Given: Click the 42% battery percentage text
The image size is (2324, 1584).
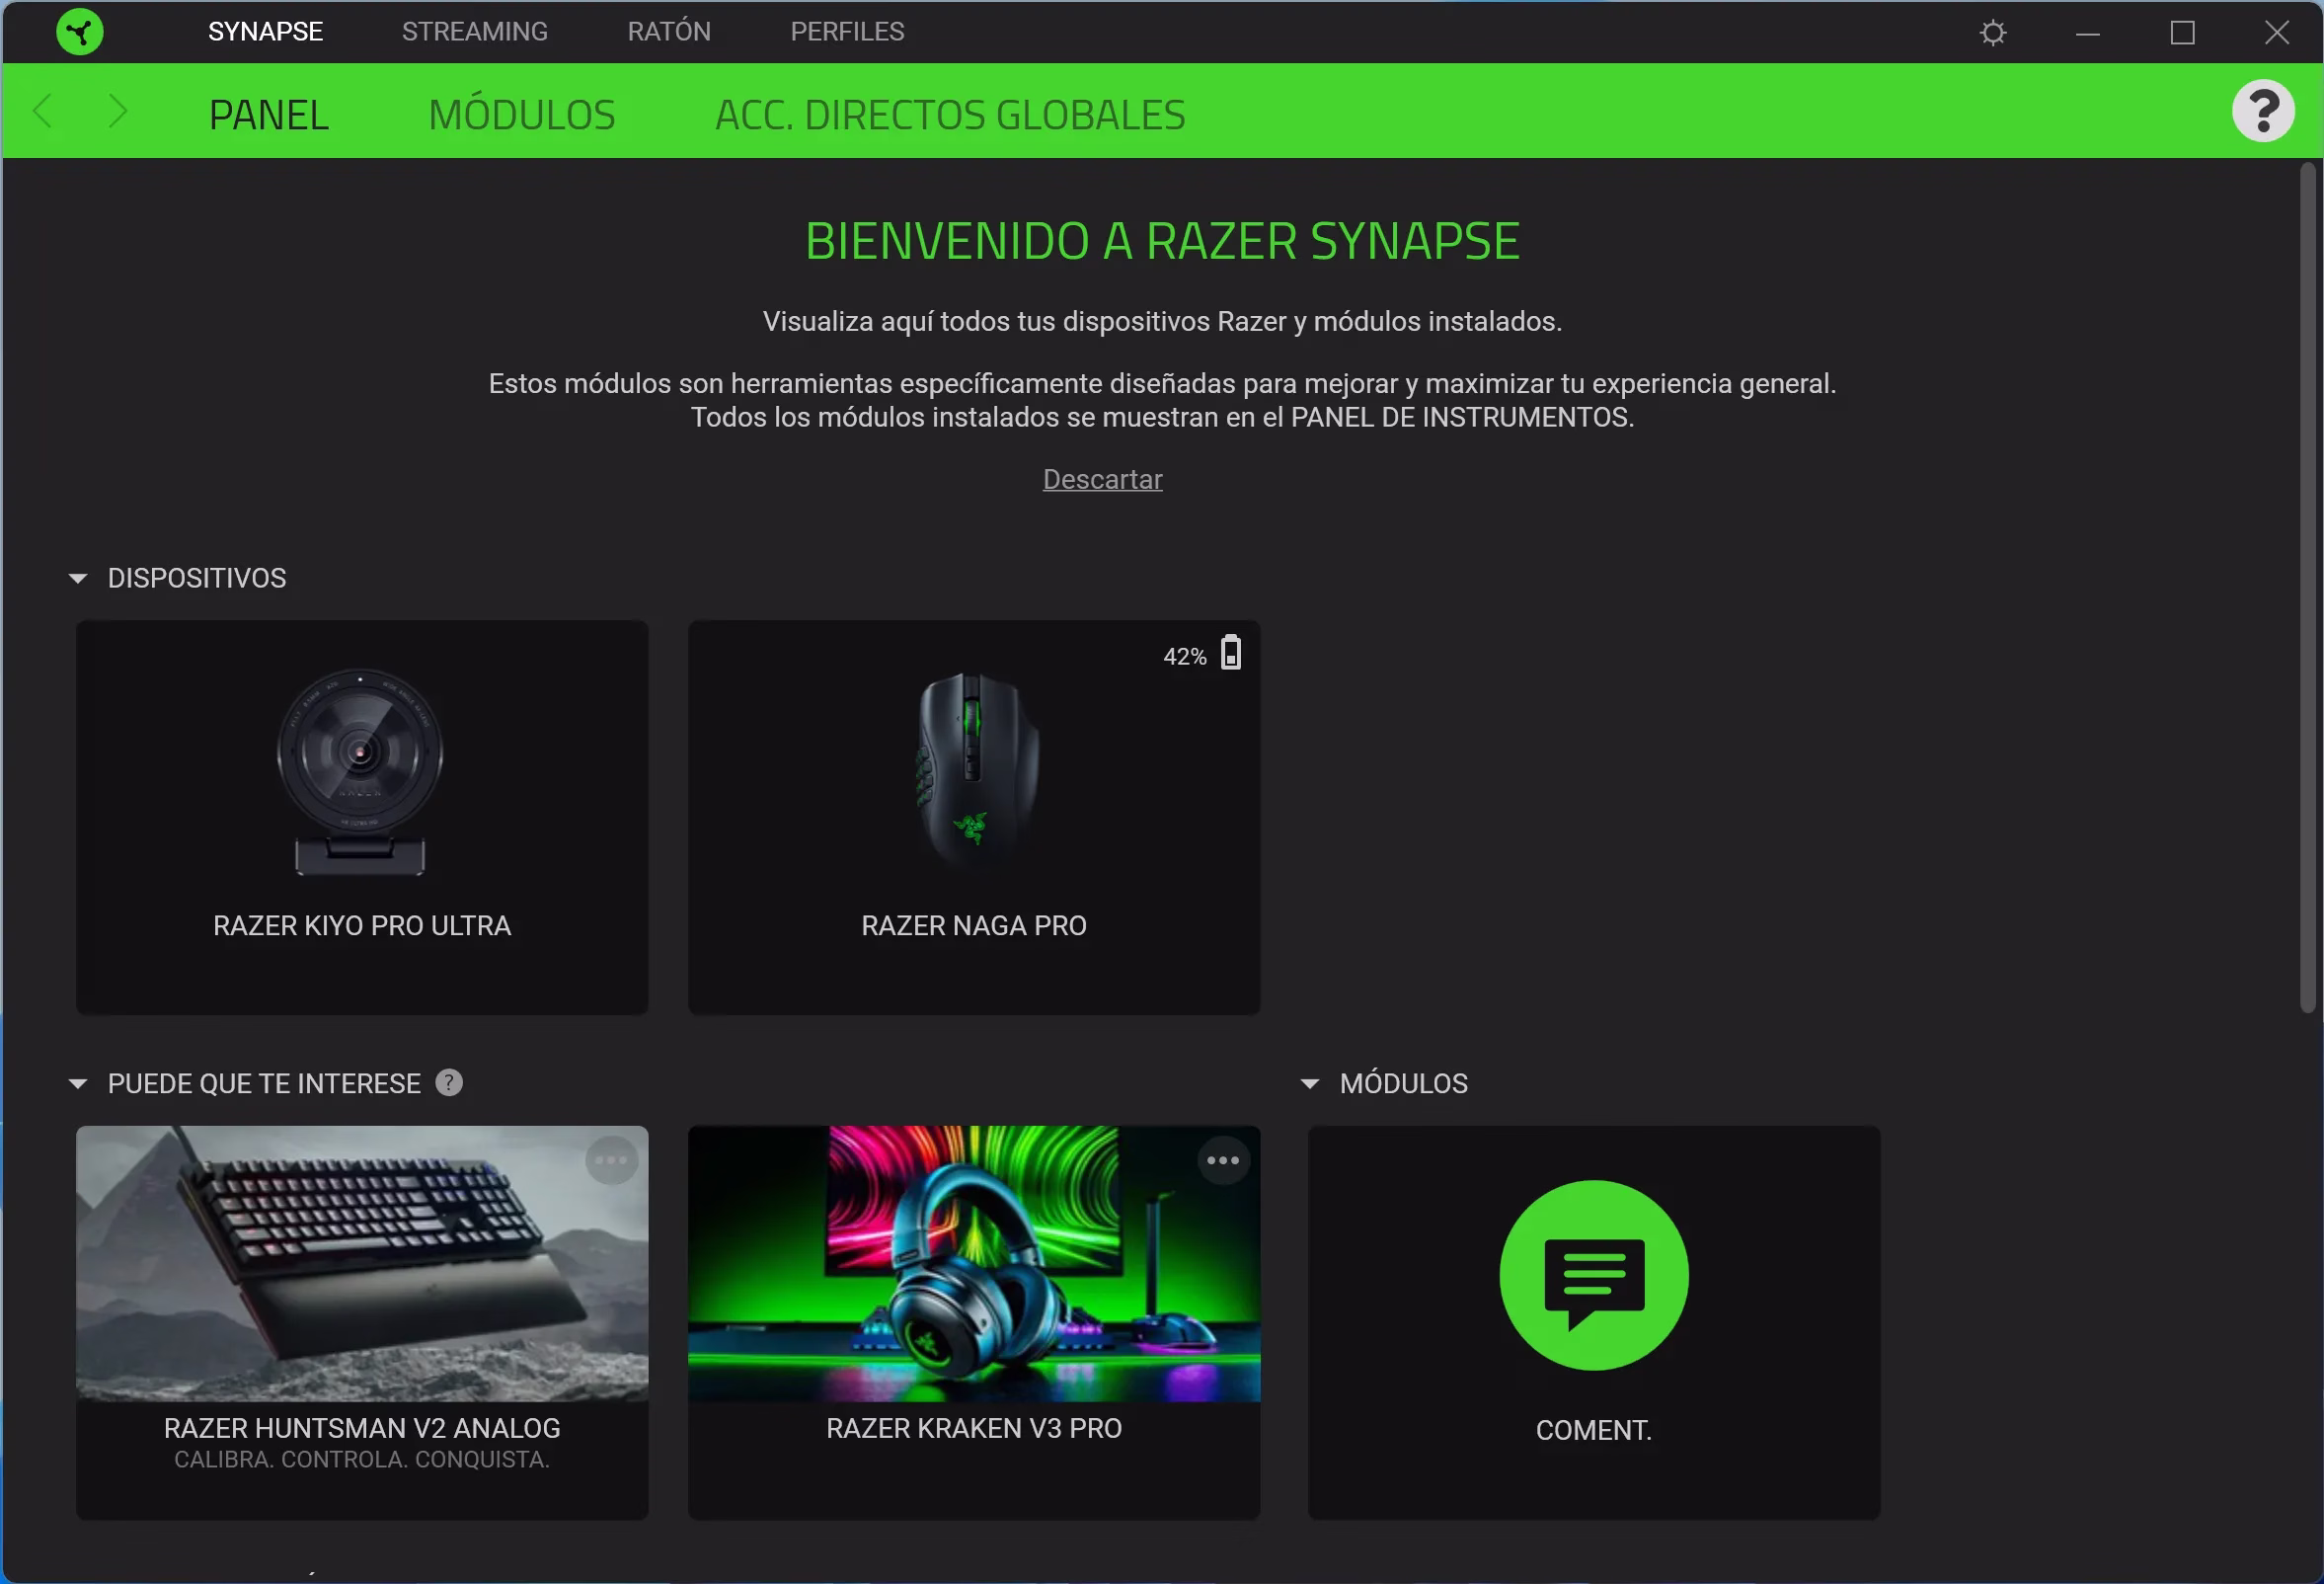Looking at the screenshot, I should coord(1185,657).
